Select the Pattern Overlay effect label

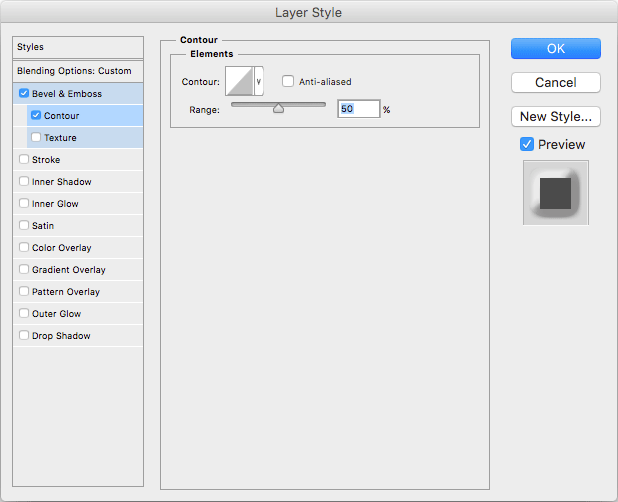66,292
